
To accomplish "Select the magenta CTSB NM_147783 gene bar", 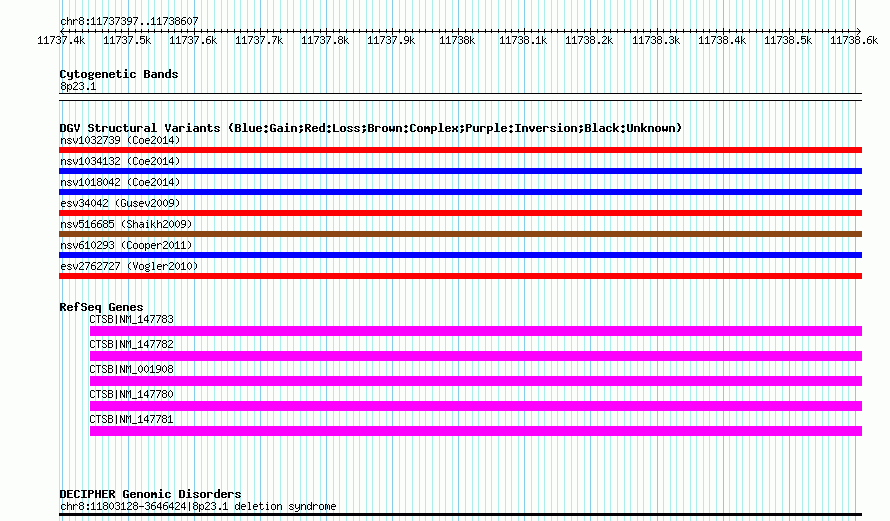I will (x=476, y=331).
